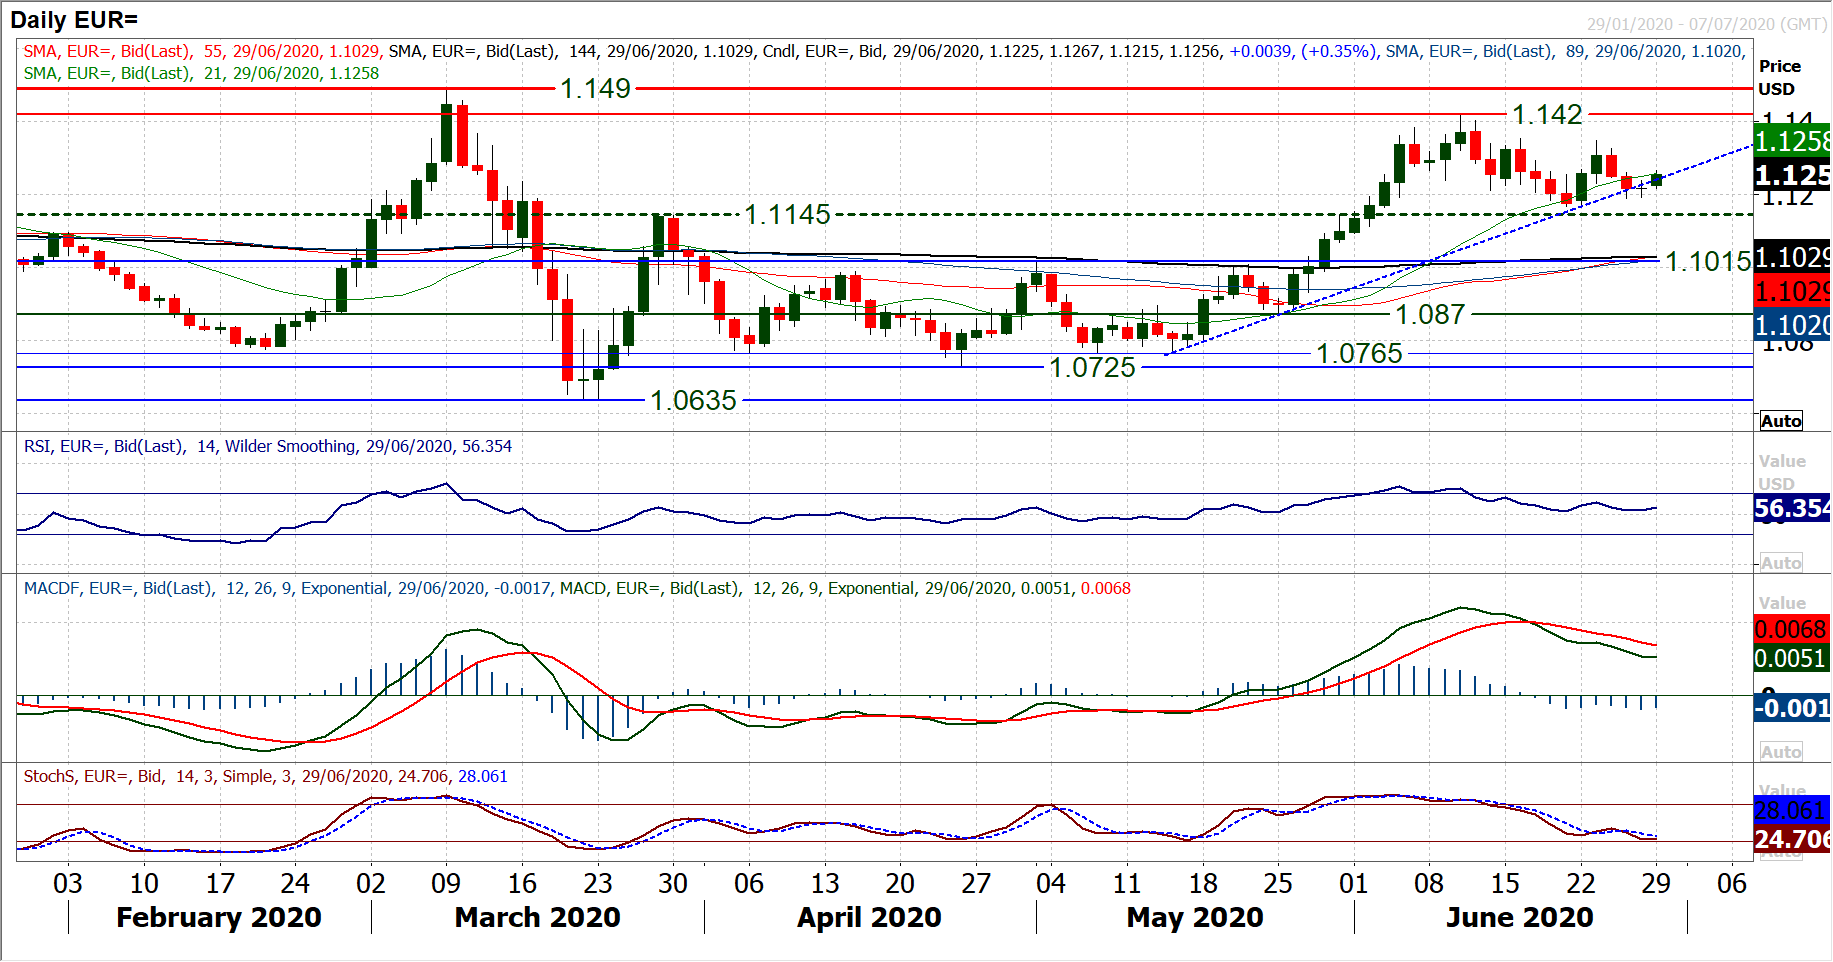Click the 29 date tick on time axis

click(x=1656, y=883)
